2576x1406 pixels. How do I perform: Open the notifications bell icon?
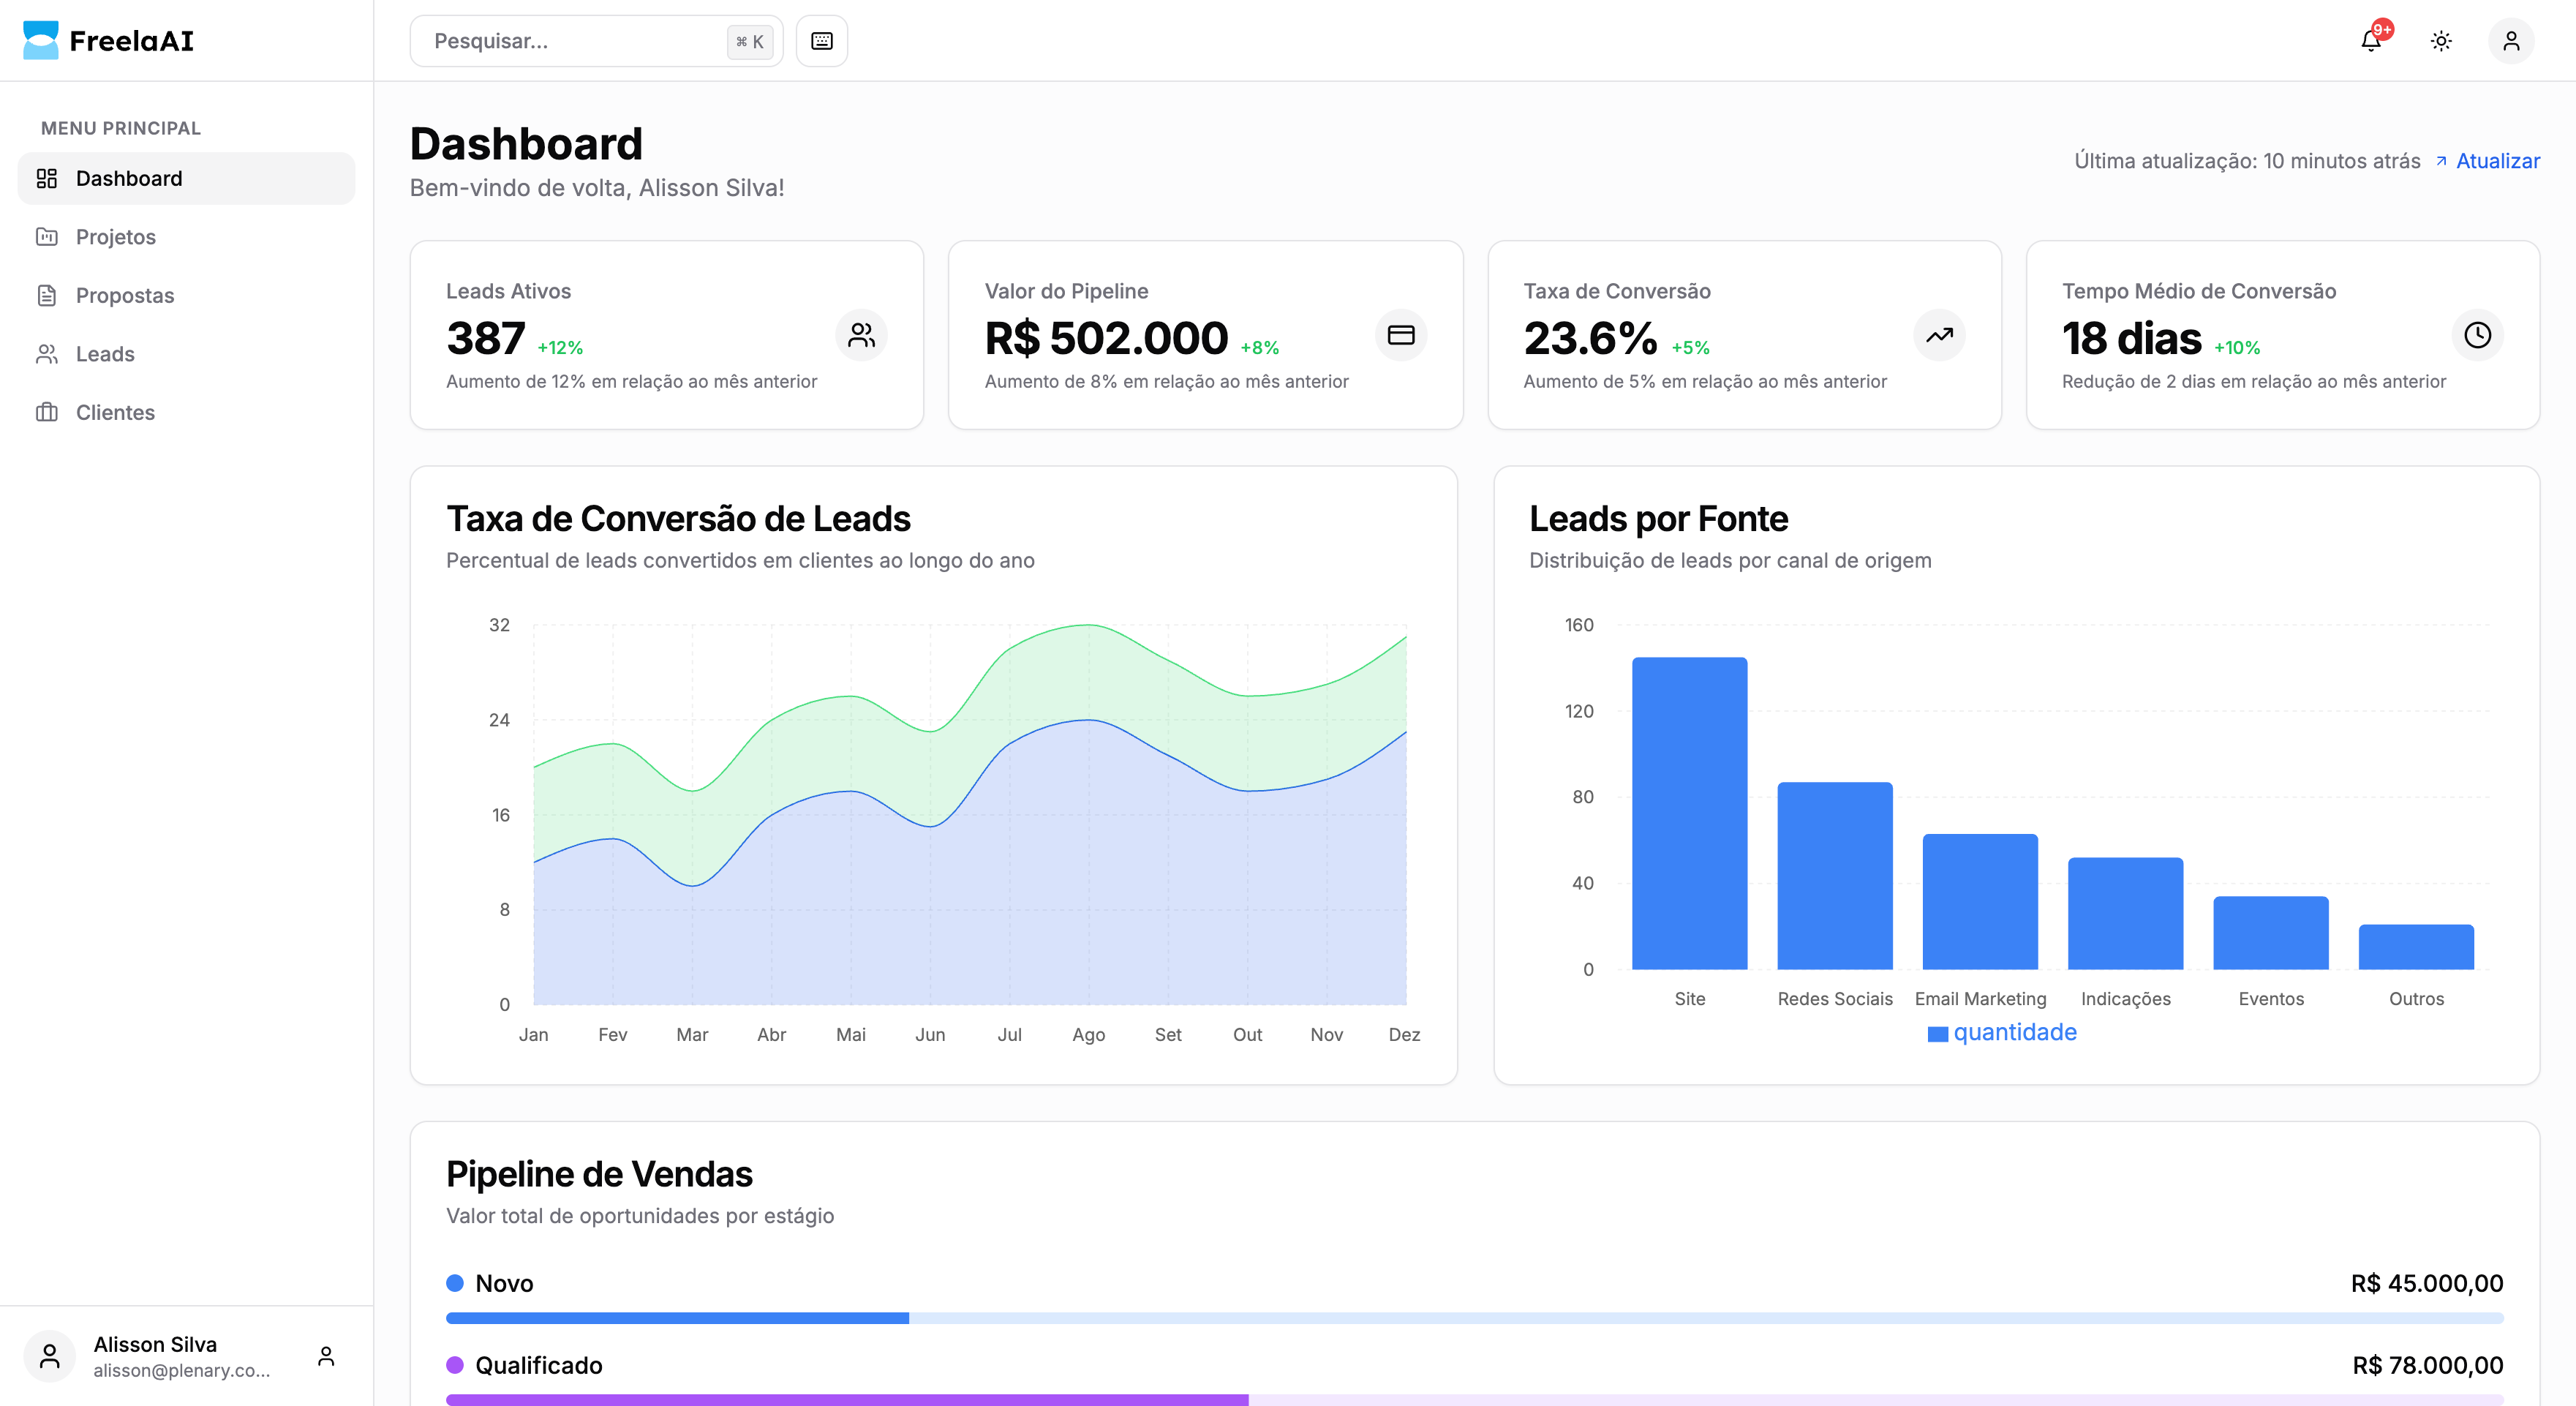coord(2371,41)
